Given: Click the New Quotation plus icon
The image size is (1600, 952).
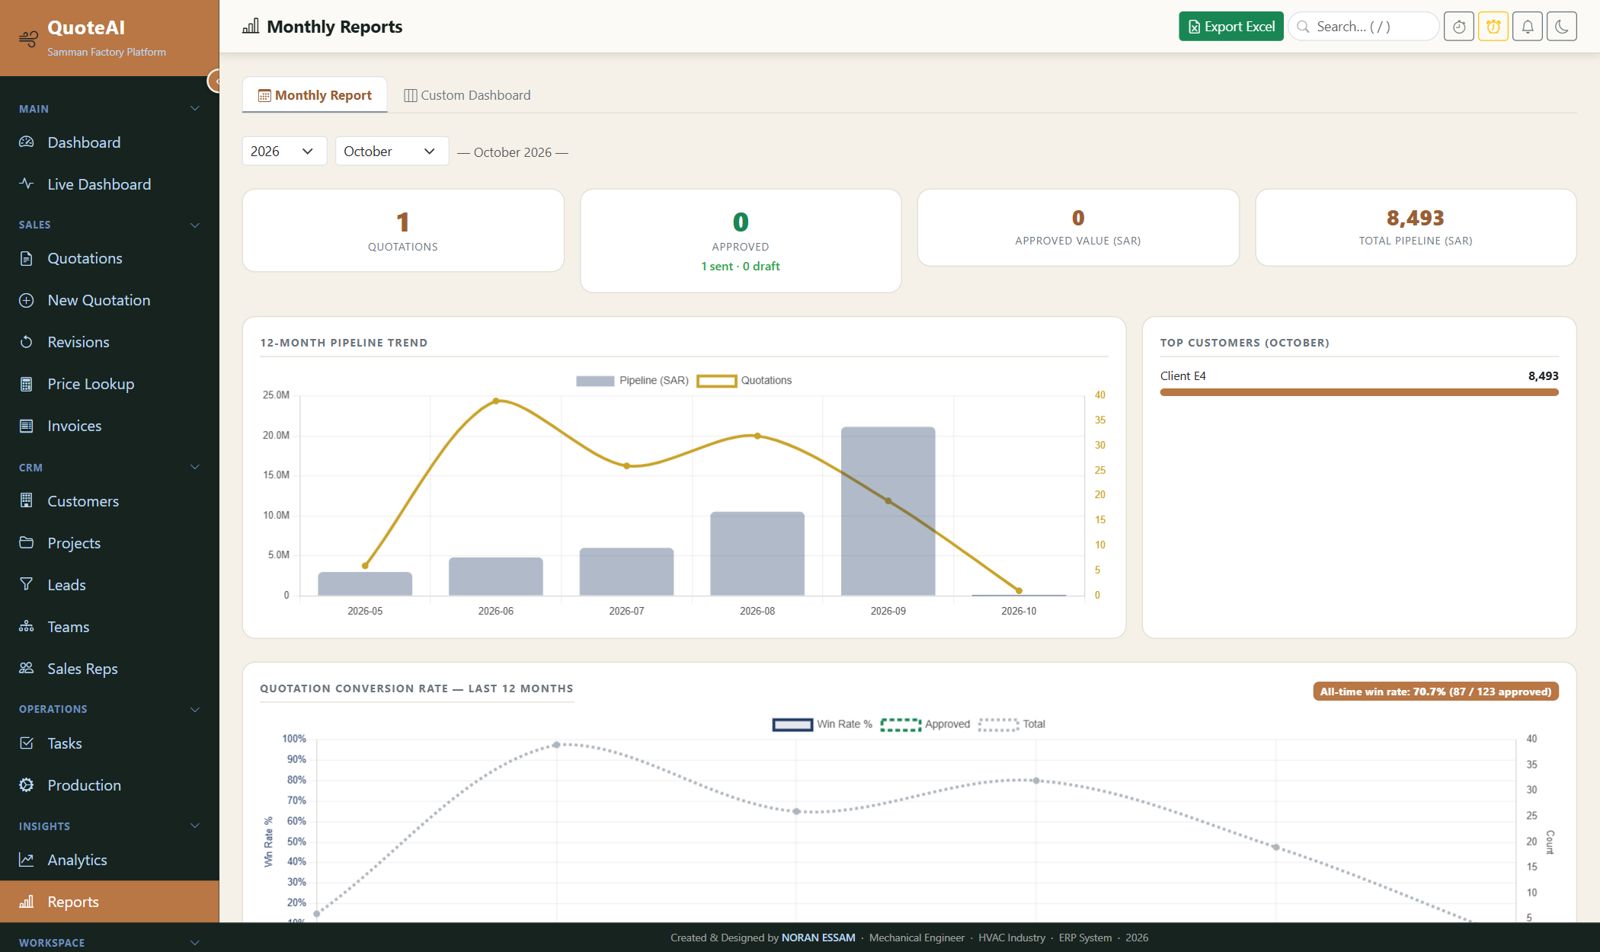Looking at the screenshot, I should [26, 300].
